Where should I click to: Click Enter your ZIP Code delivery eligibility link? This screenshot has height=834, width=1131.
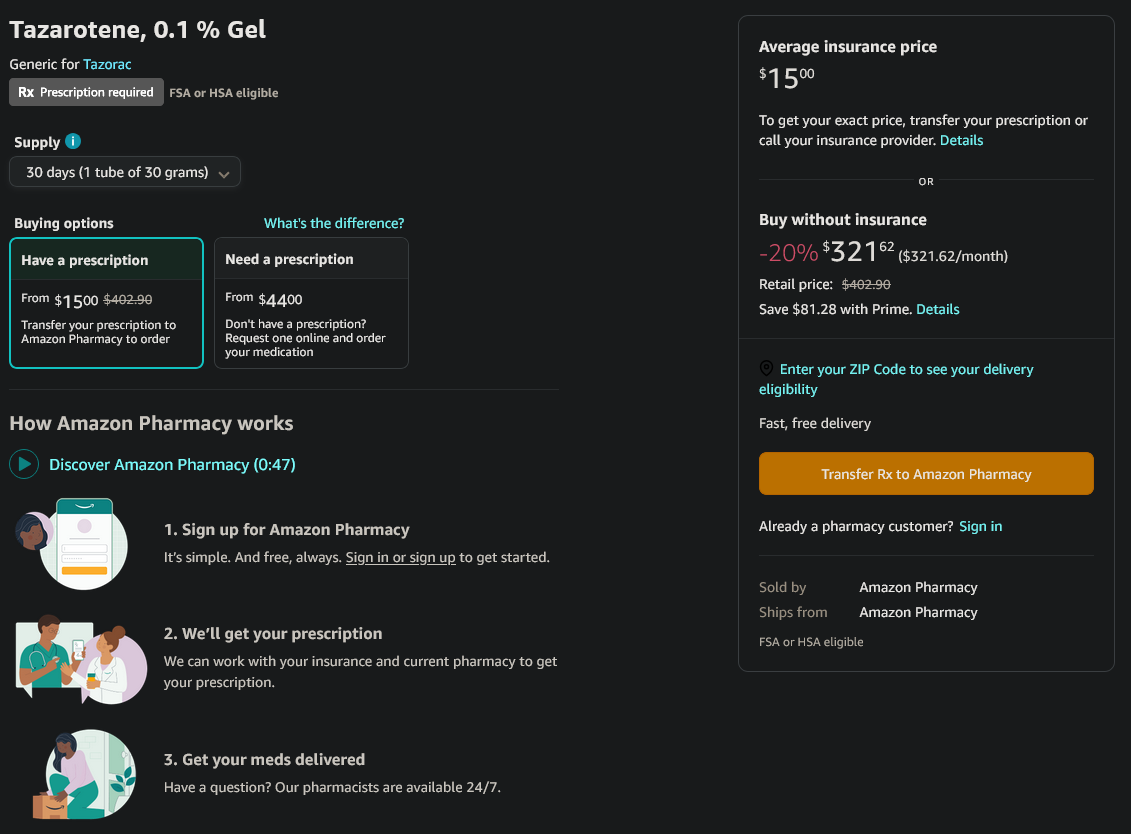(x=896, y=379)
